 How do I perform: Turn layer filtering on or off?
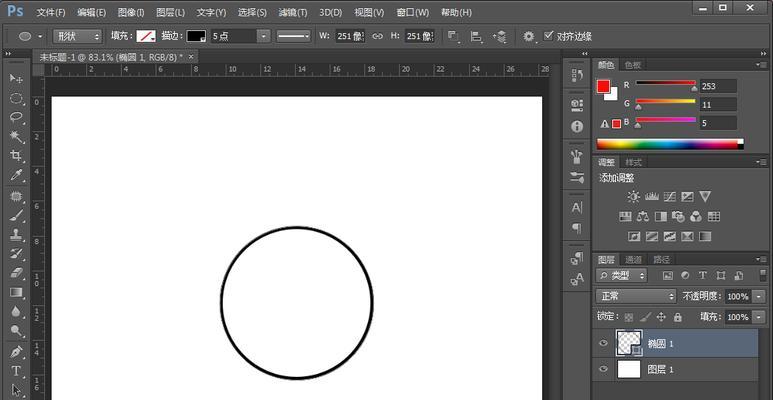pos(763,275)
